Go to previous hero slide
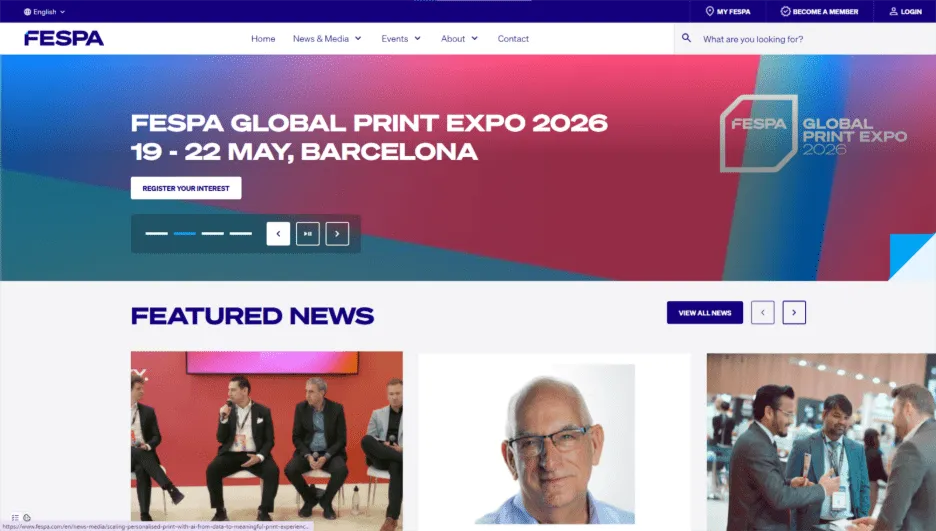Image resolution: width=936 pixels, height=531 pixels. [278, 234]
